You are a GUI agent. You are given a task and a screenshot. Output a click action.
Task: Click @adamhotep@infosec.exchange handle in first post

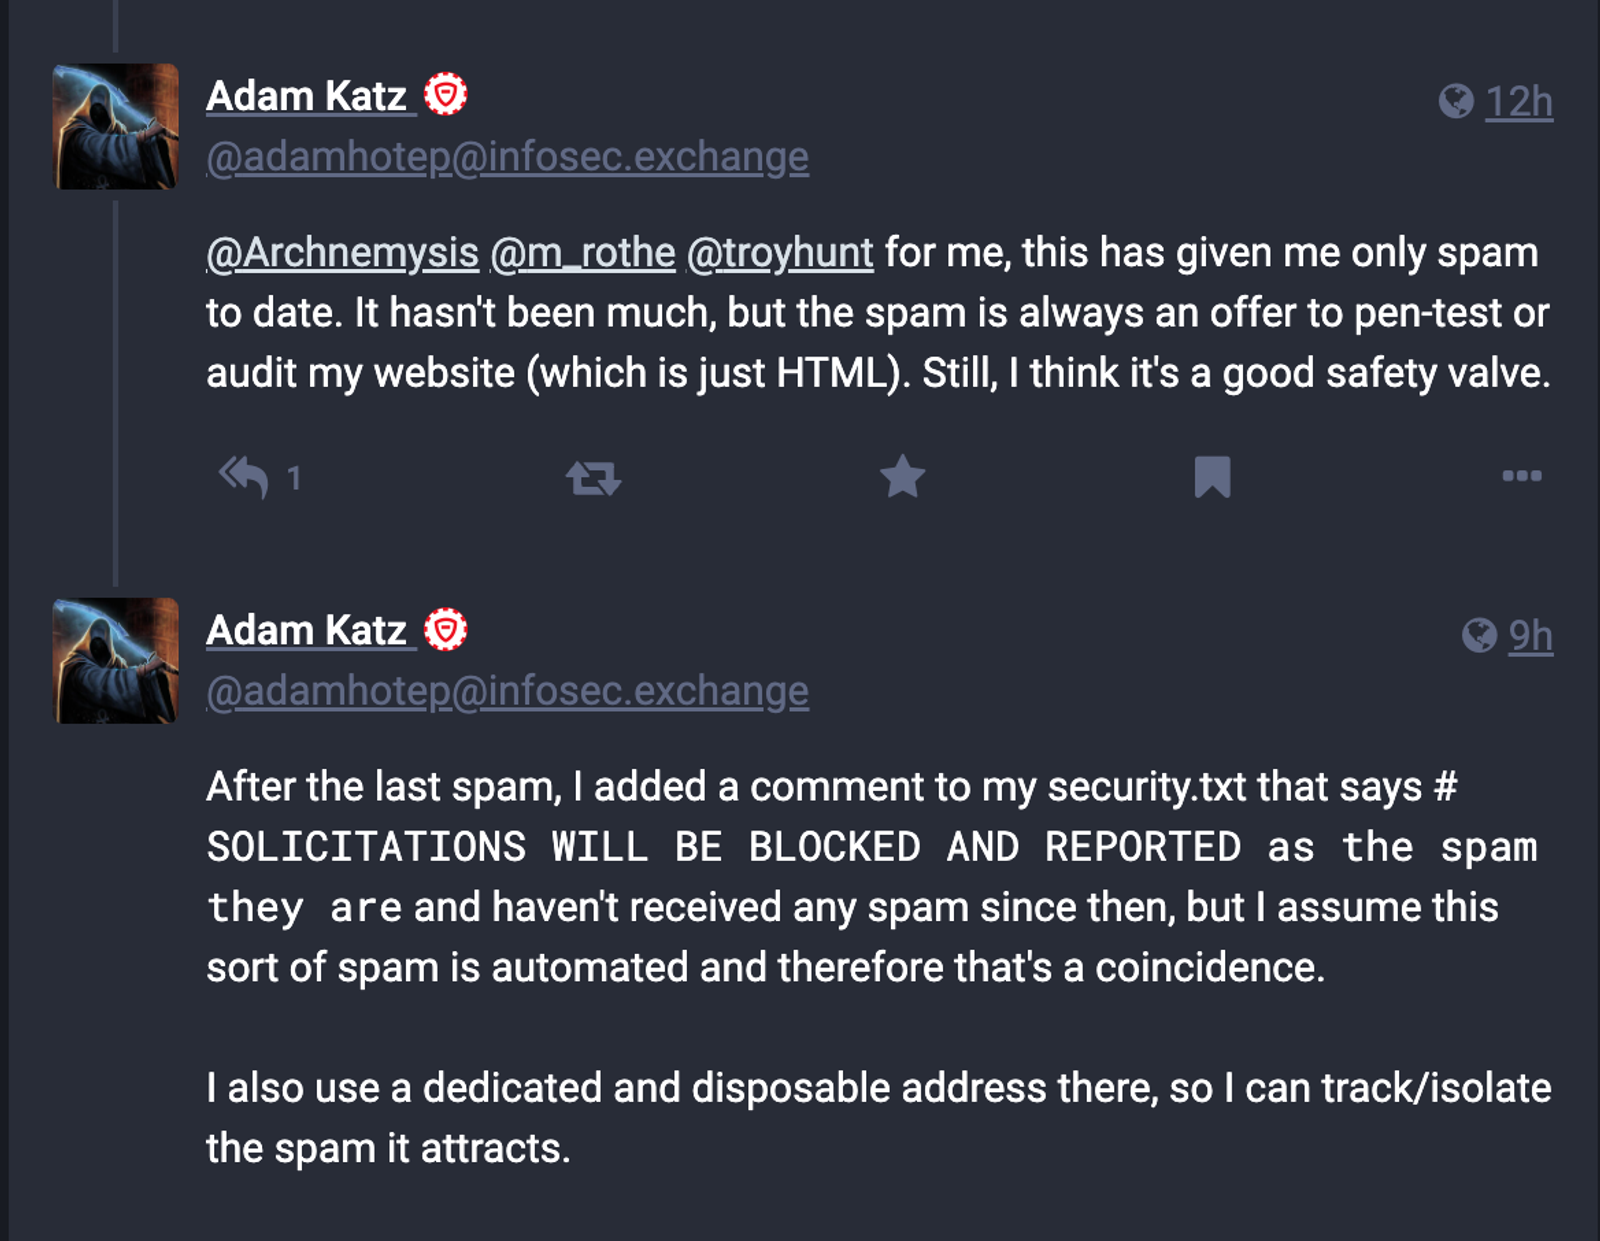tap(507, 157)
